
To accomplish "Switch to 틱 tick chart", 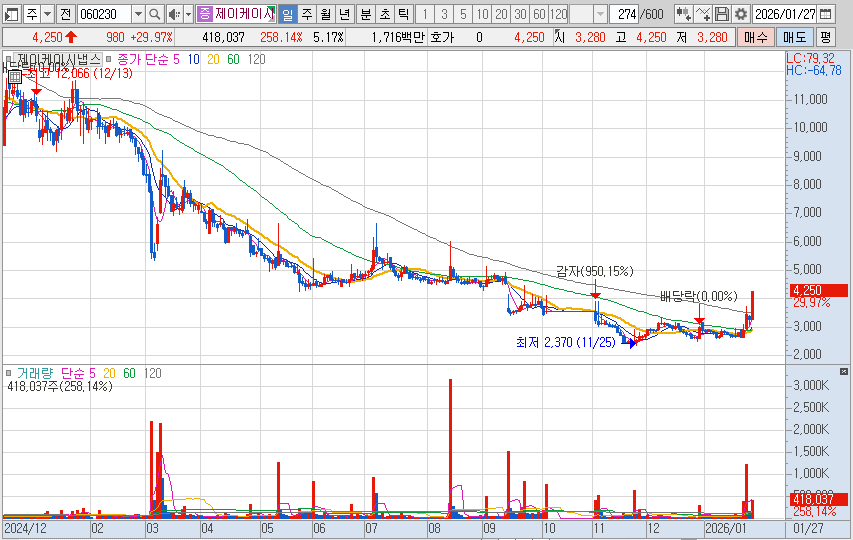I will [x=403, y=14].
